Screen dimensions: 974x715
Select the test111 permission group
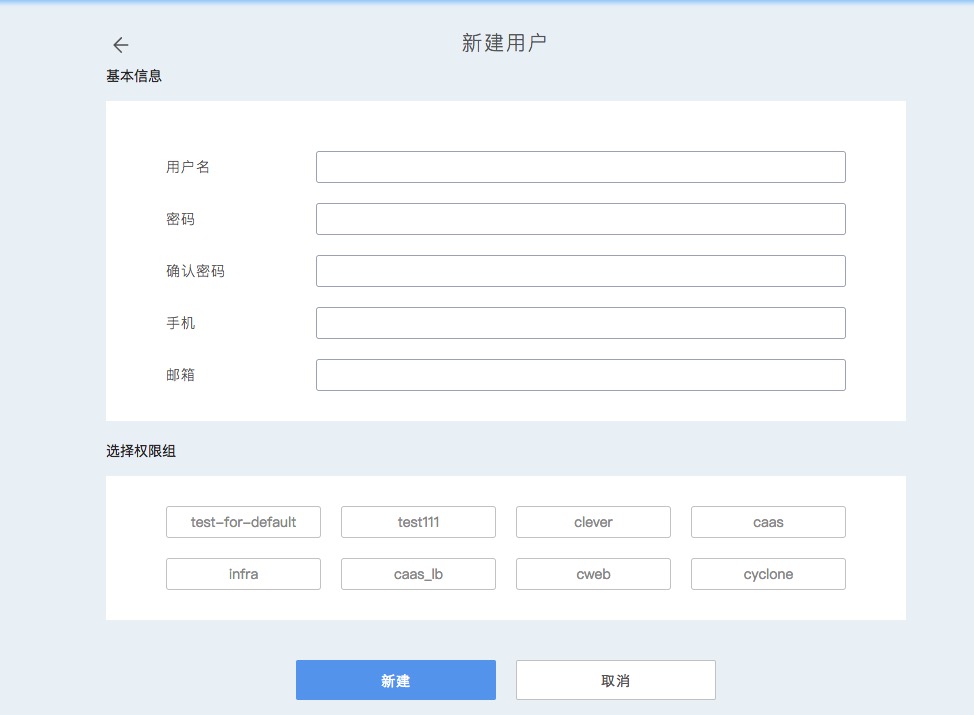click(418, 522)
